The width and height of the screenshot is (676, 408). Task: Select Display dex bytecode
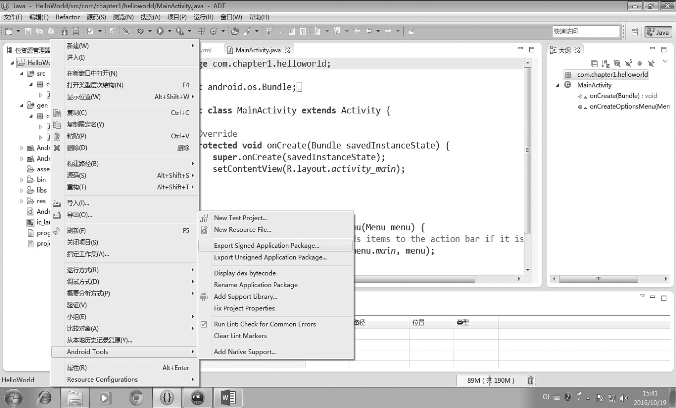pos(245,273)
